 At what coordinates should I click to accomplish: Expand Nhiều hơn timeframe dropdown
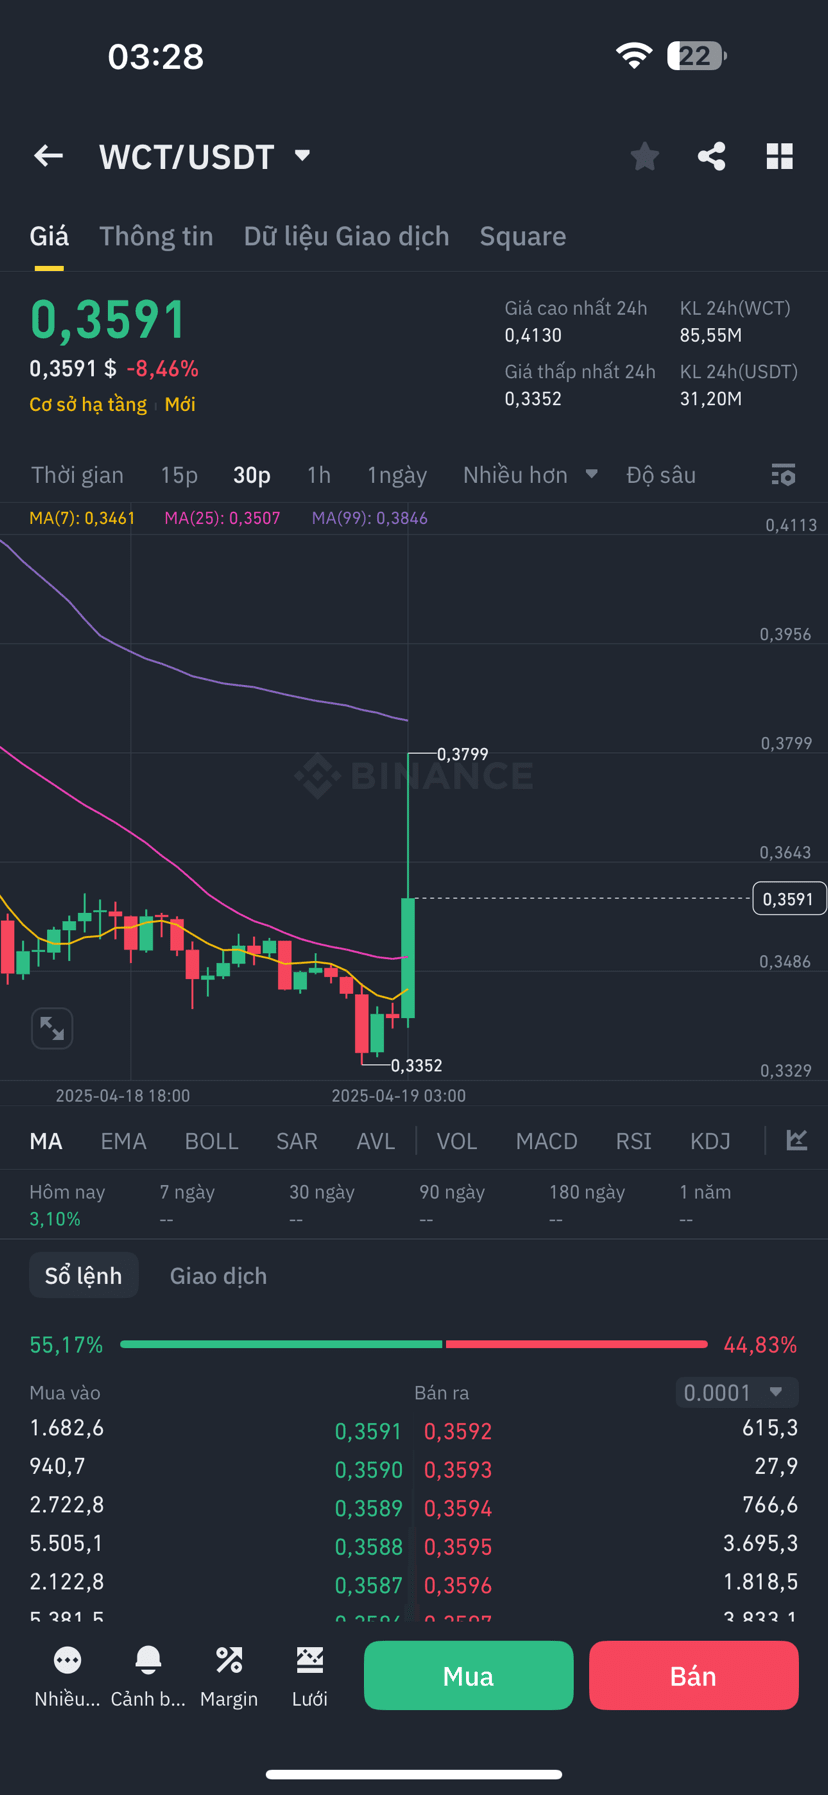[530, 475]
